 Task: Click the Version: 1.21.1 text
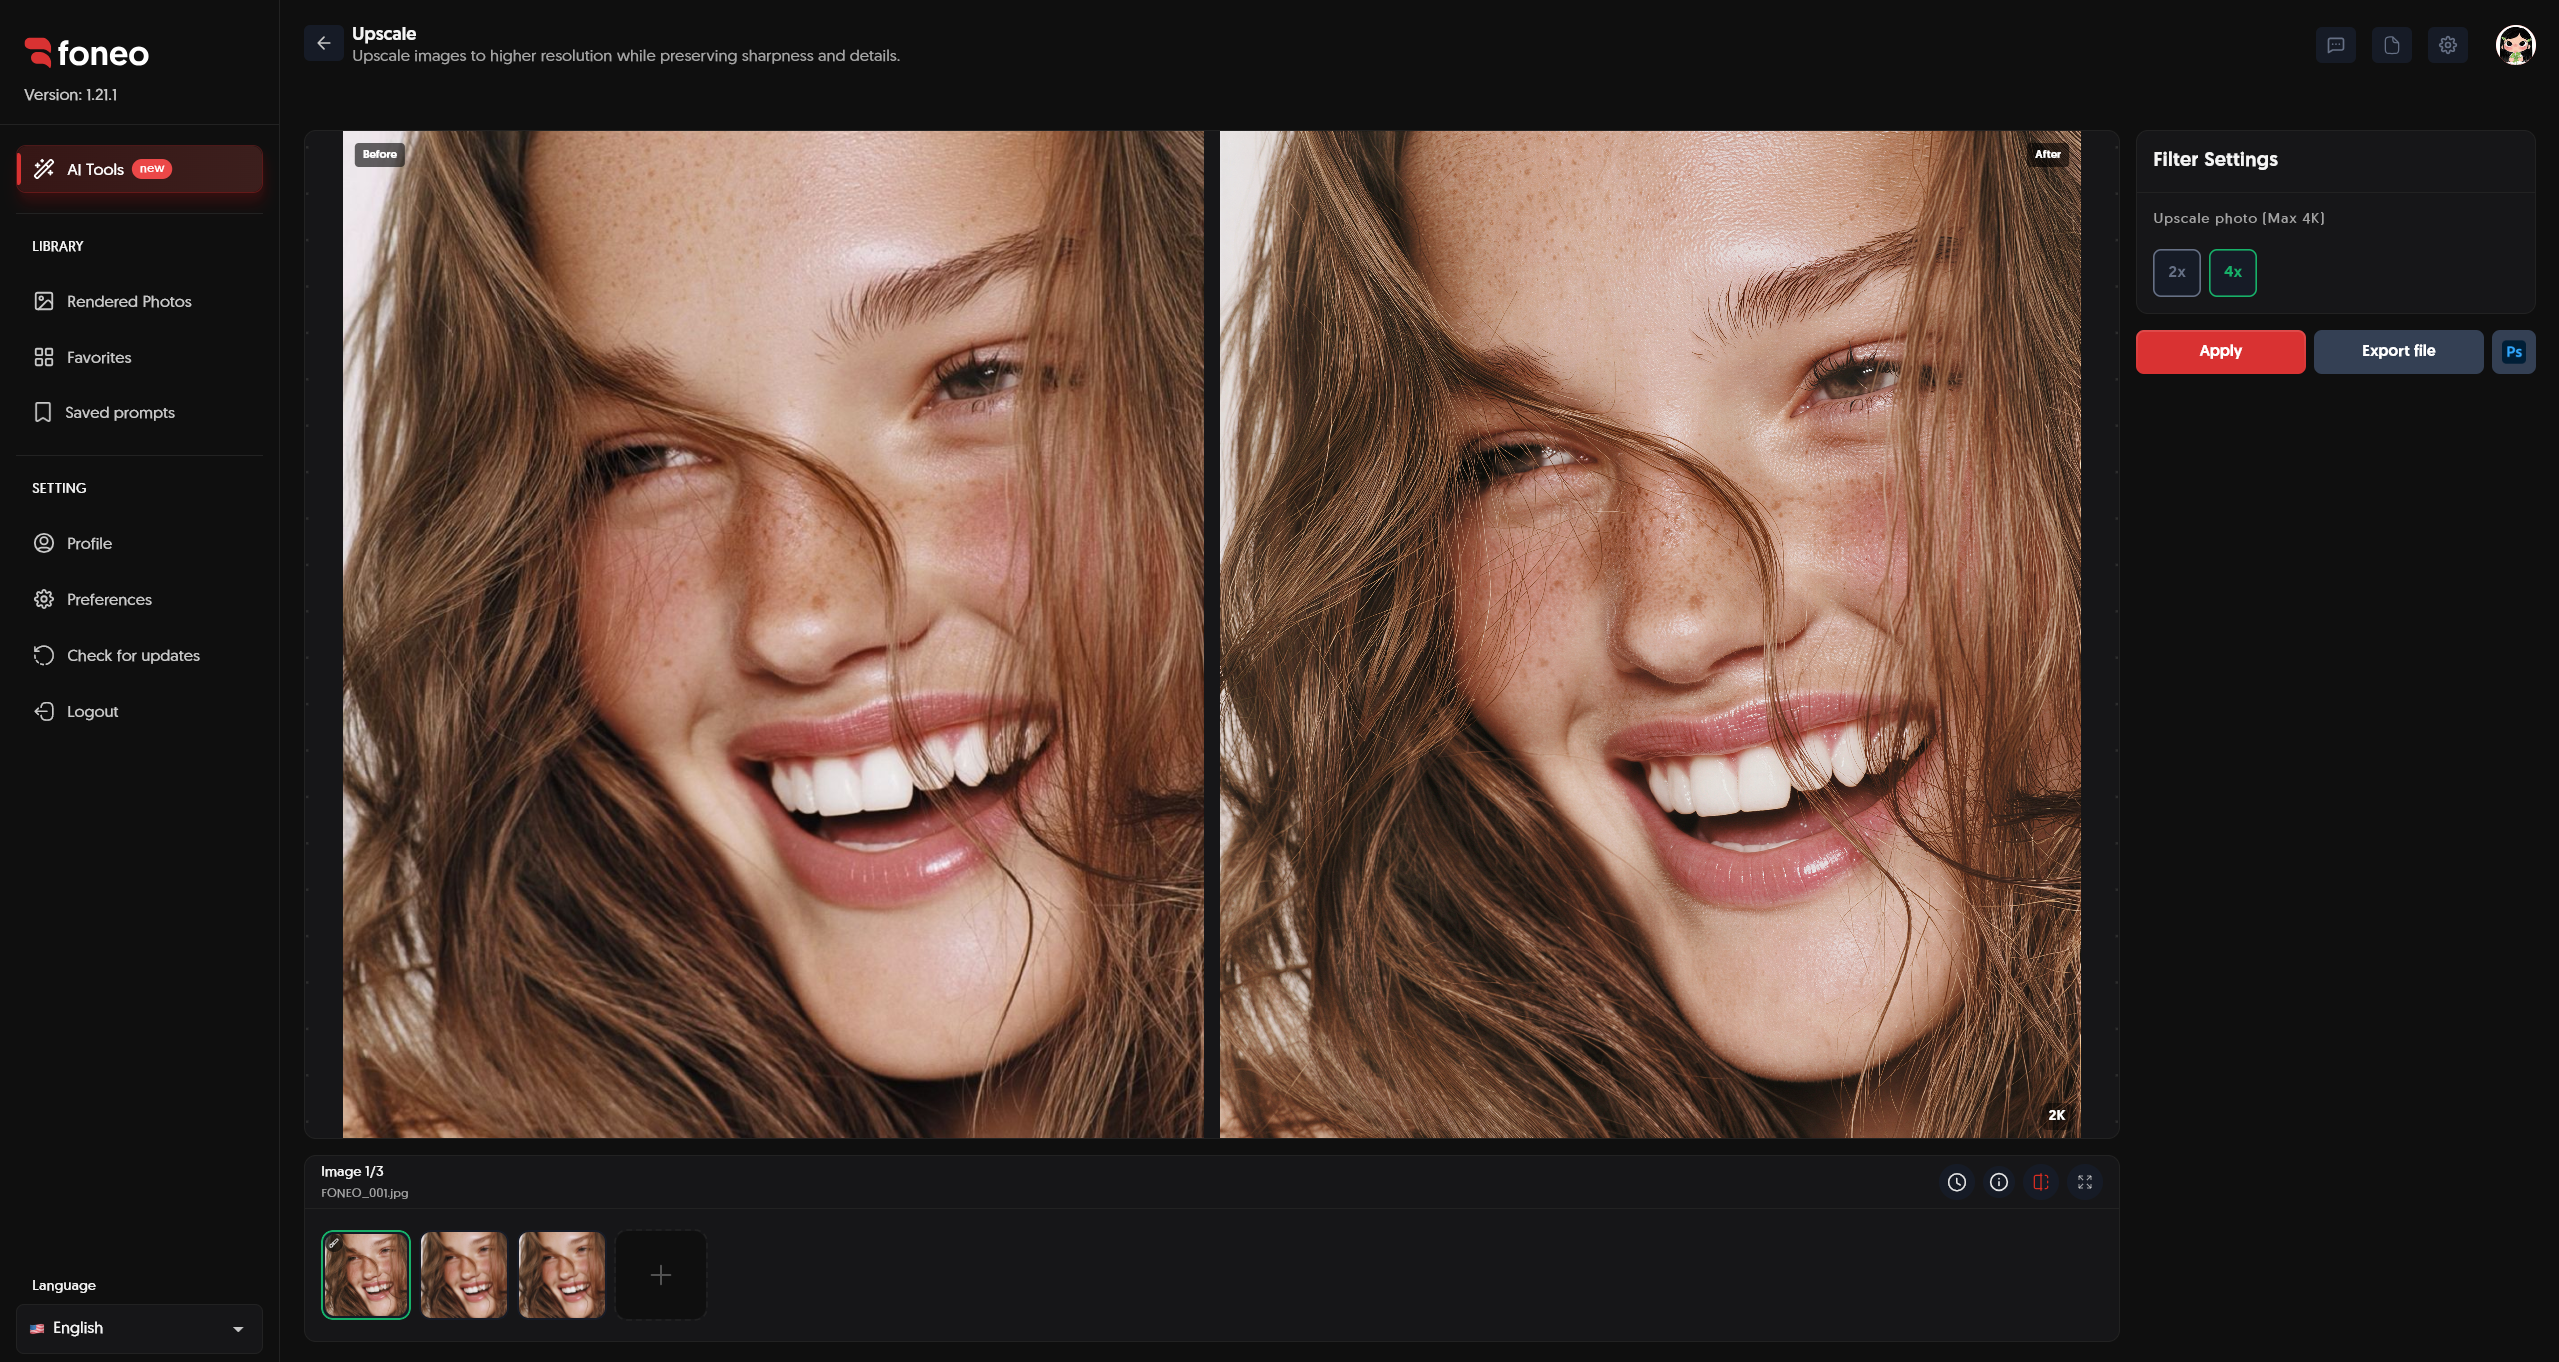[70, 95]
